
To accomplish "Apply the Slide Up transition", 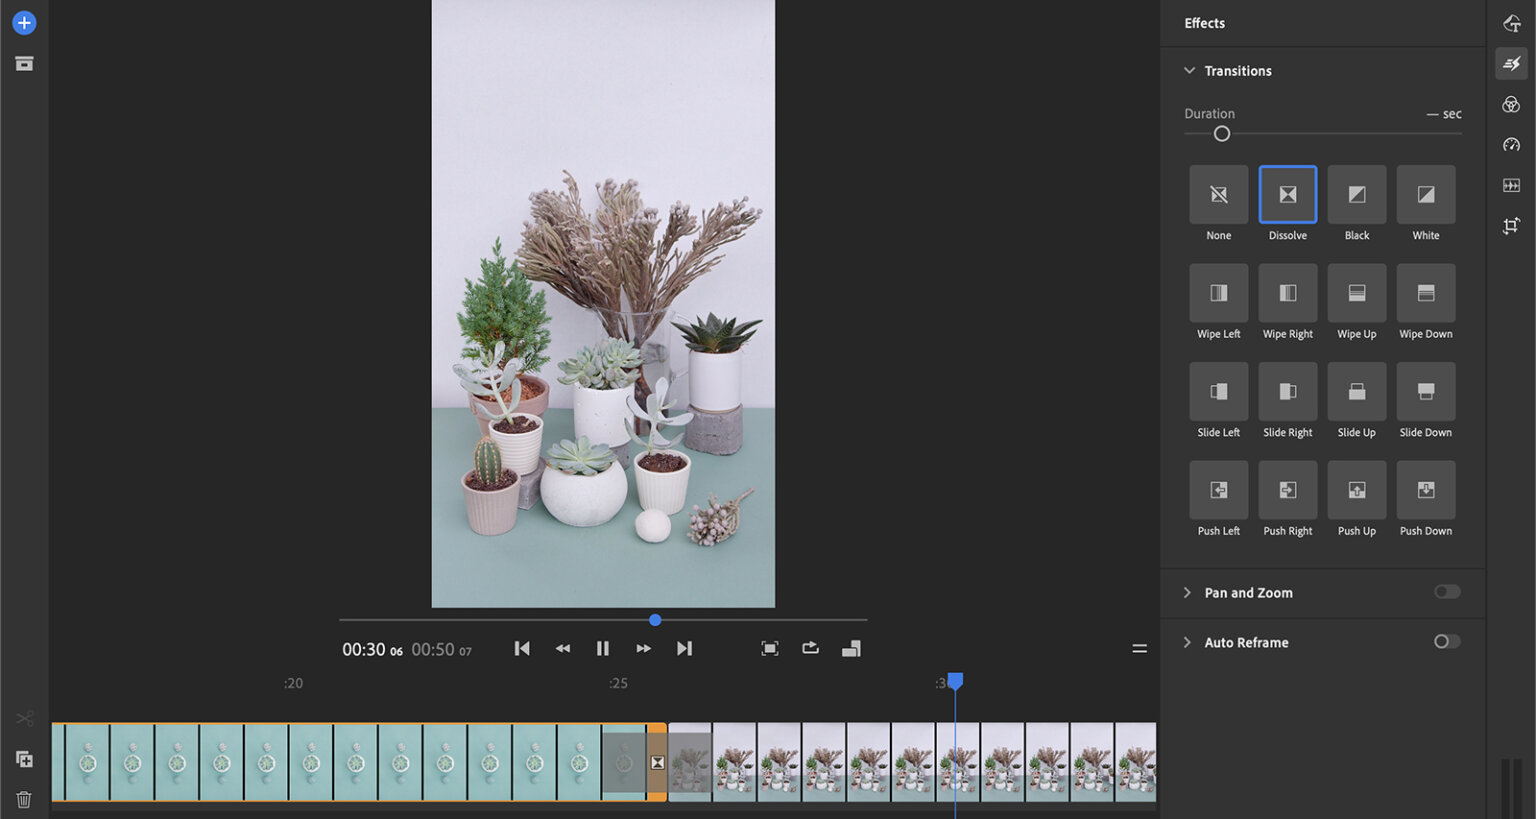I will point(1356,392).
